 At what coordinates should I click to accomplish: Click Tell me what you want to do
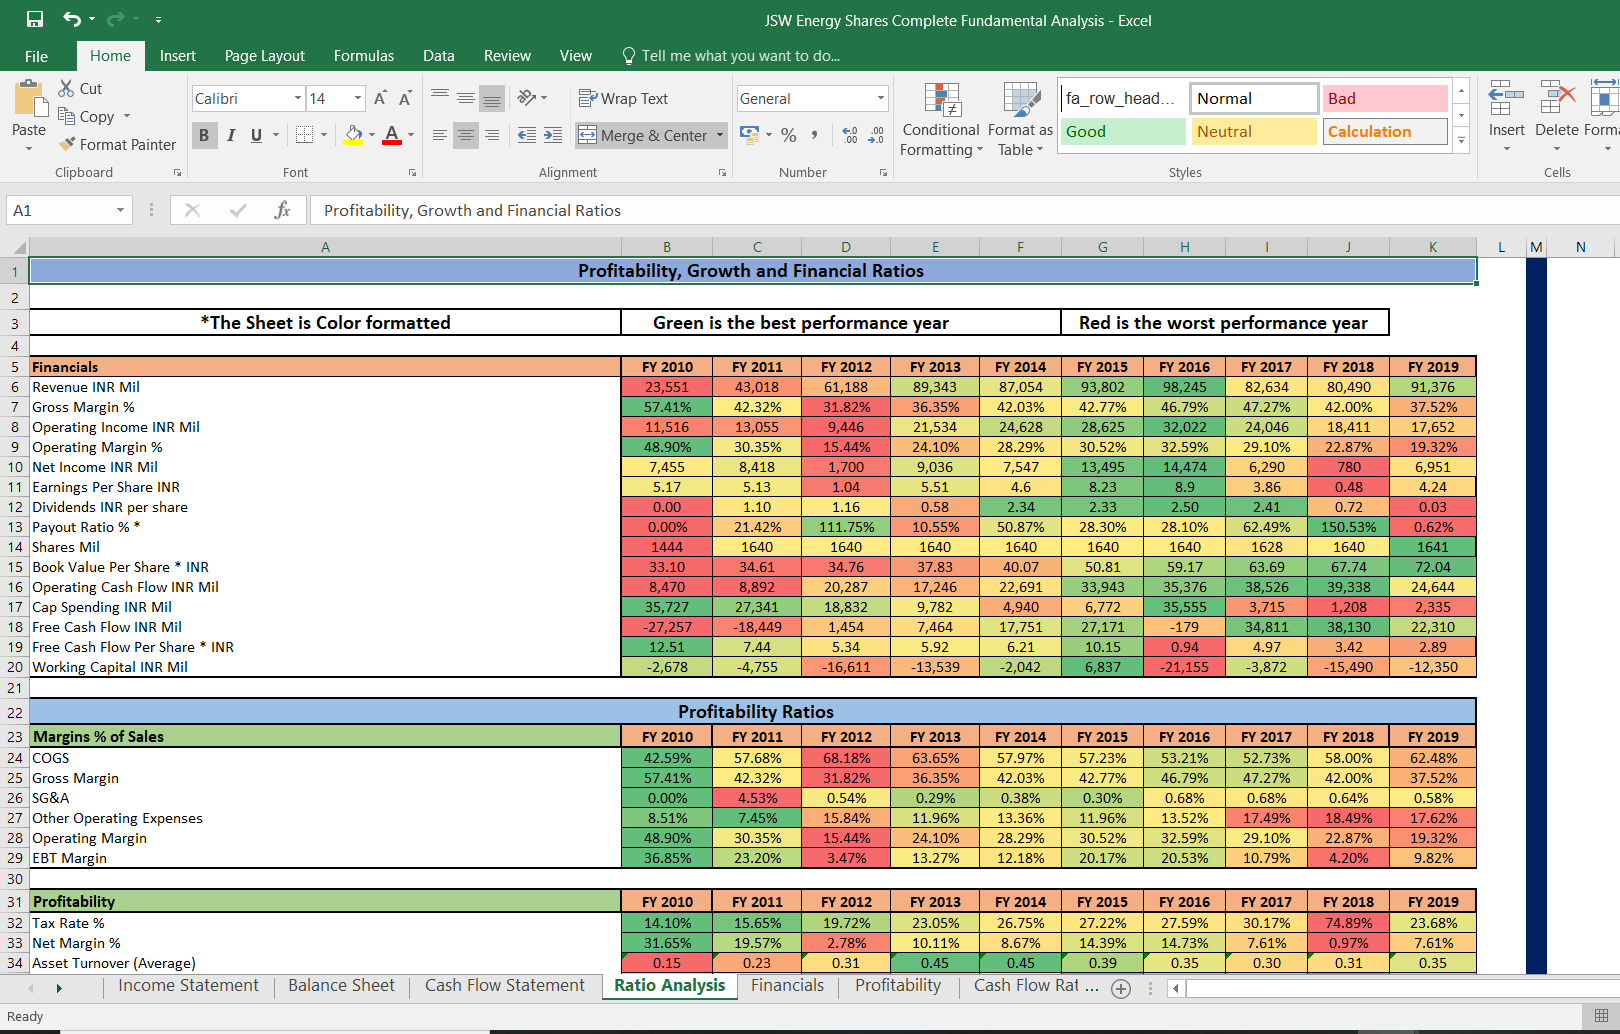(731, 56)
